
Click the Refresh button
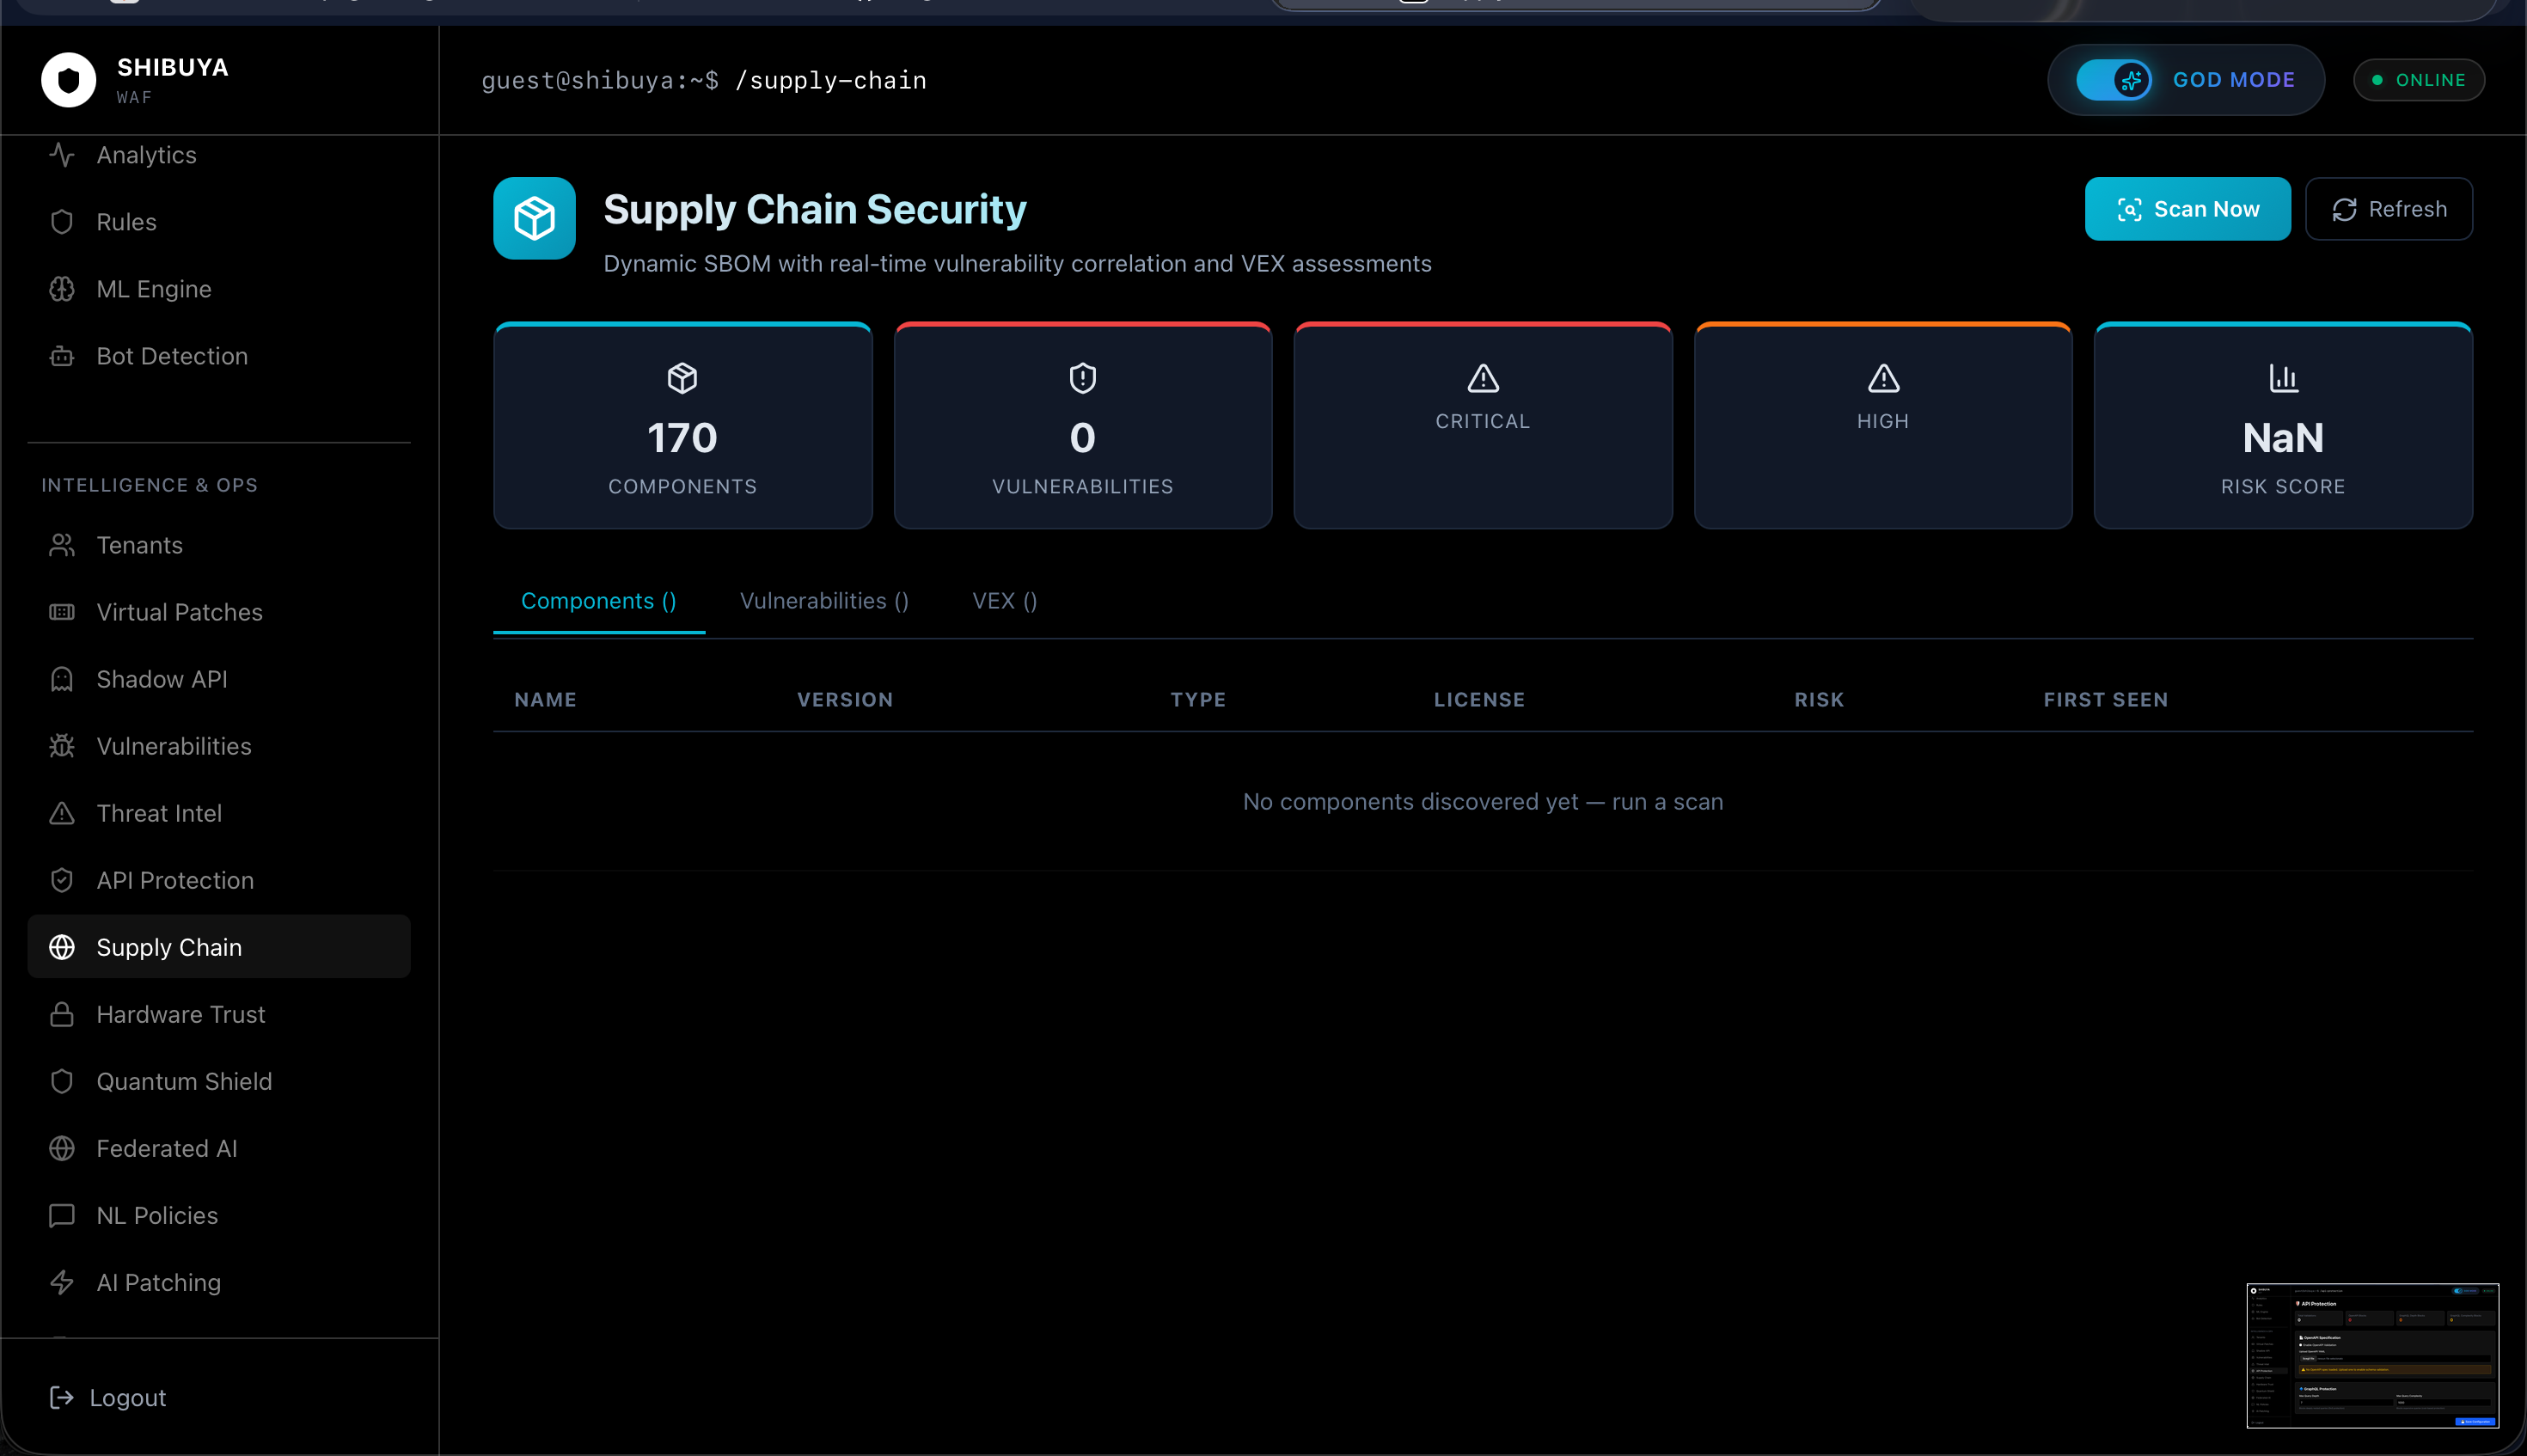pos(2388,209)
